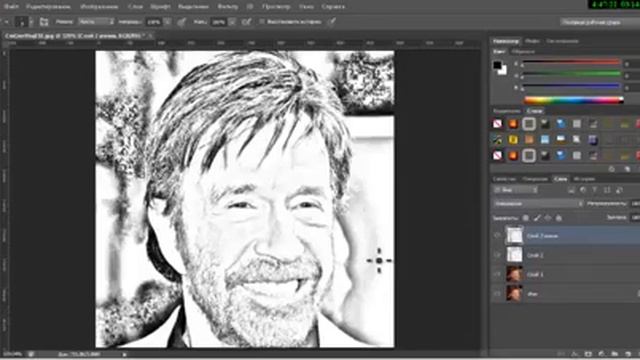The image size is (640, 360).
Task: Open the layer filter kind dropdown
Action: 516,190
